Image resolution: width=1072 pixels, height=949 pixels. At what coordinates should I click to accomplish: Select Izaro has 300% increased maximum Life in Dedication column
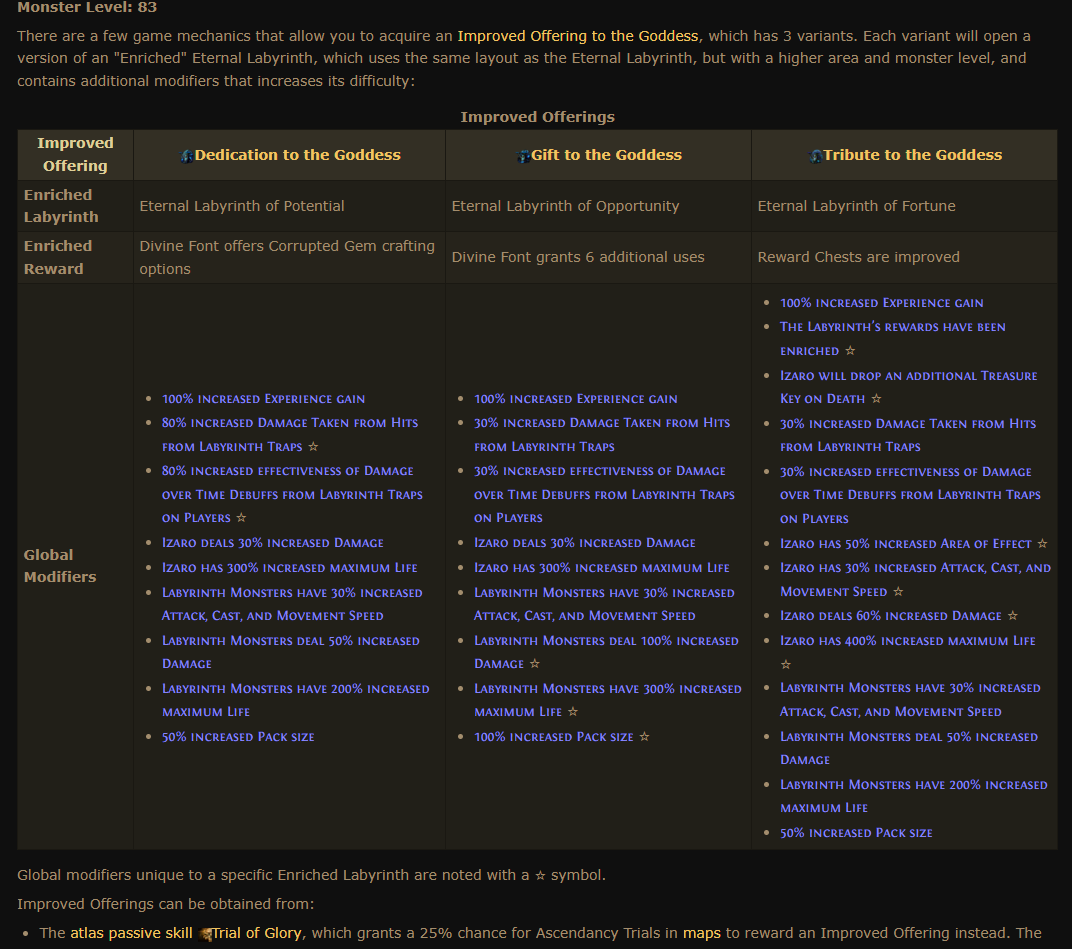tap(289, 568)
